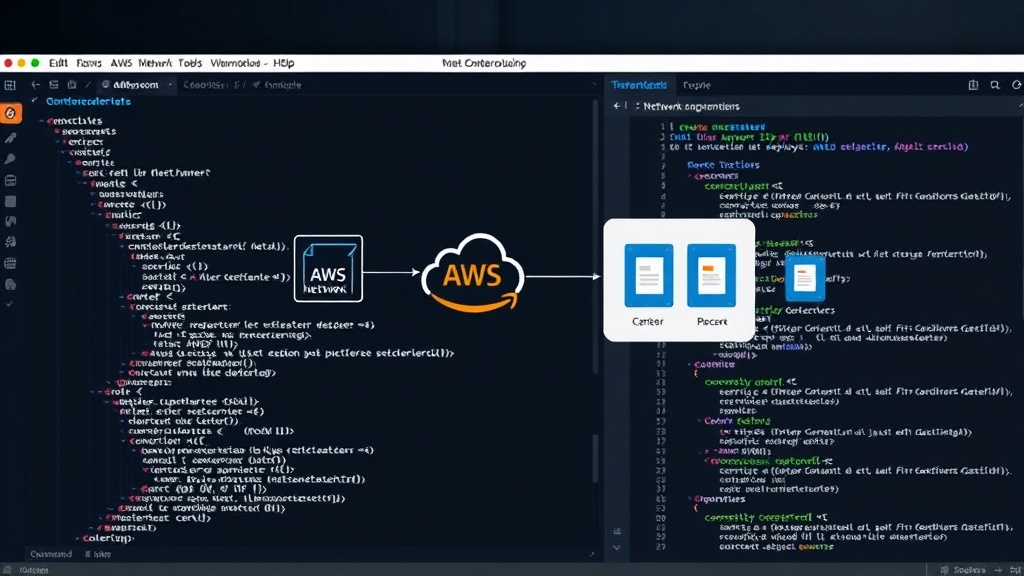The height and width of the screenshot is (576, 1024).
Task: Select the pin icon in the left sidebar
Action: tap(10, 159)
